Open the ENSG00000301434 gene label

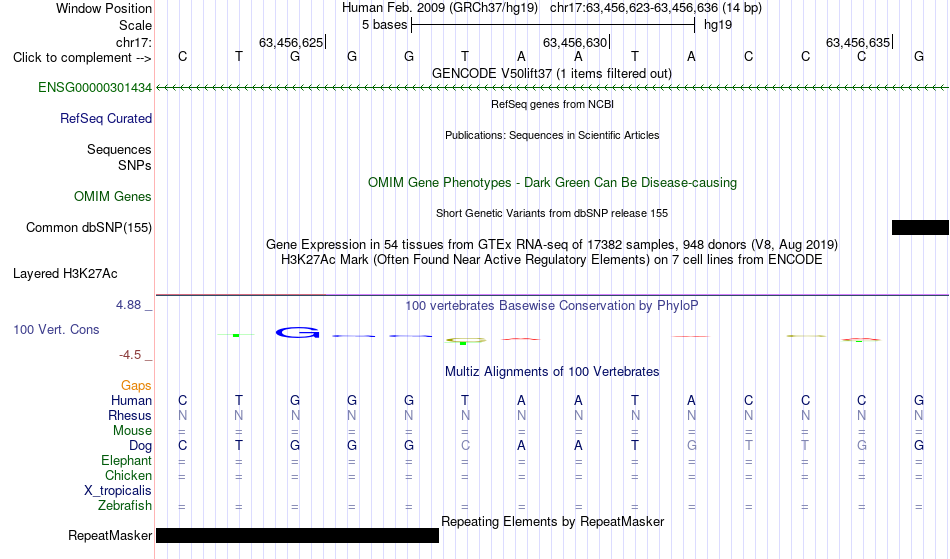(x=95, y=88)
